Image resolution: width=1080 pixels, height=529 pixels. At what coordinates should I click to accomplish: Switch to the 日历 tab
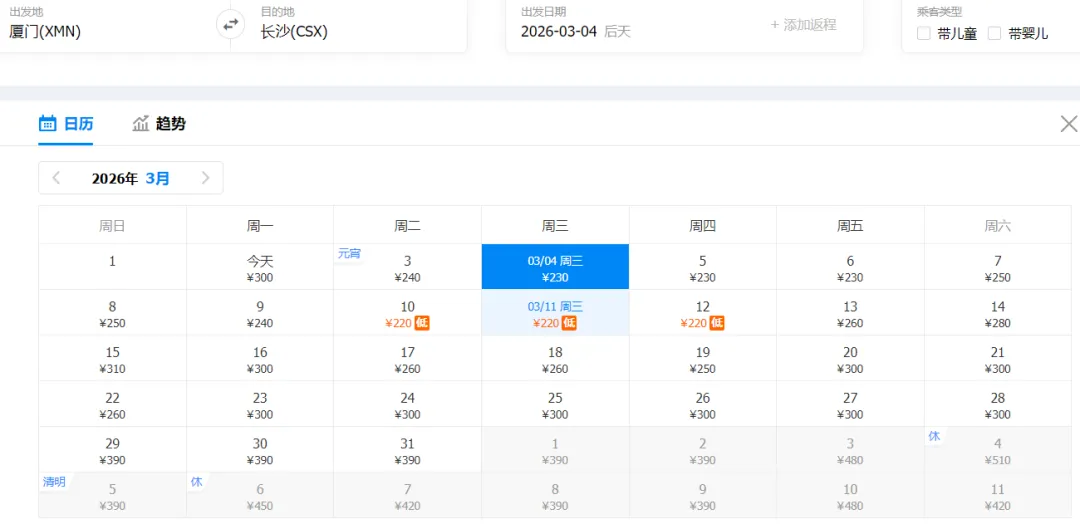point(65,124)
